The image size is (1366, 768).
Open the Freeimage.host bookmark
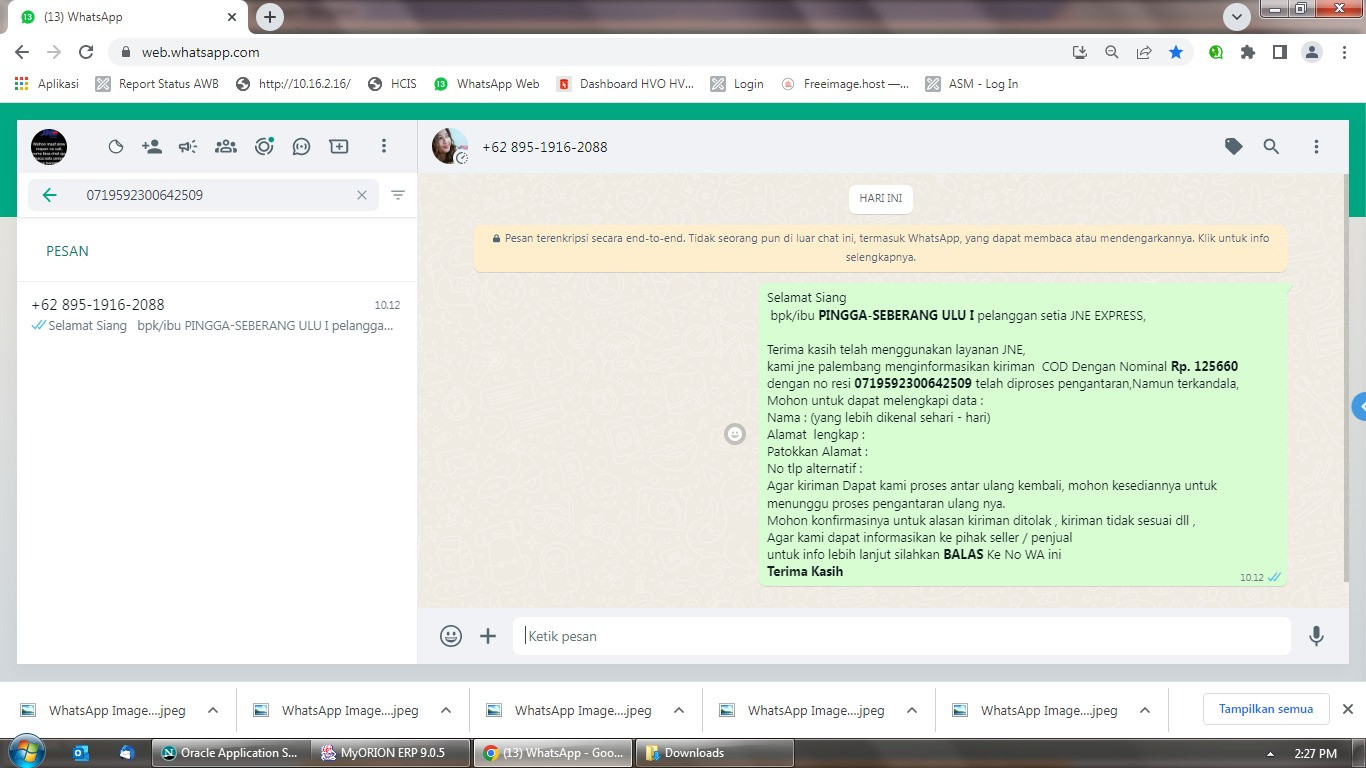(845, 84)
